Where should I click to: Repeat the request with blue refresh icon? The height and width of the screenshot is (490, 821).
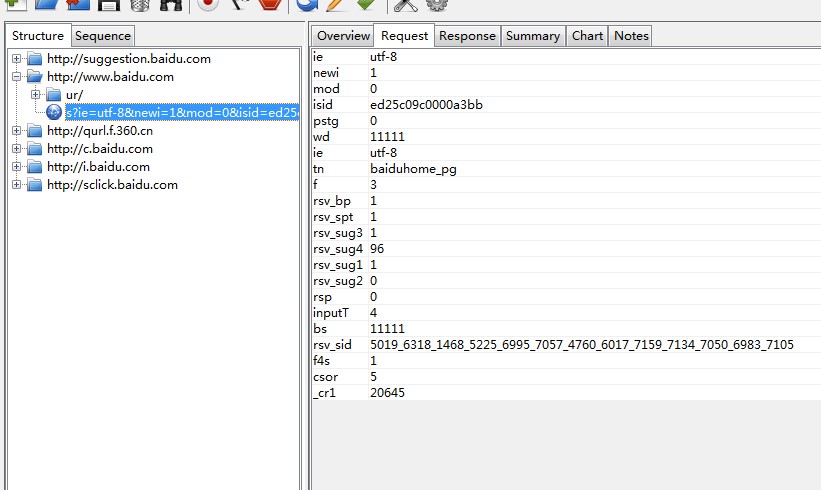307,4
